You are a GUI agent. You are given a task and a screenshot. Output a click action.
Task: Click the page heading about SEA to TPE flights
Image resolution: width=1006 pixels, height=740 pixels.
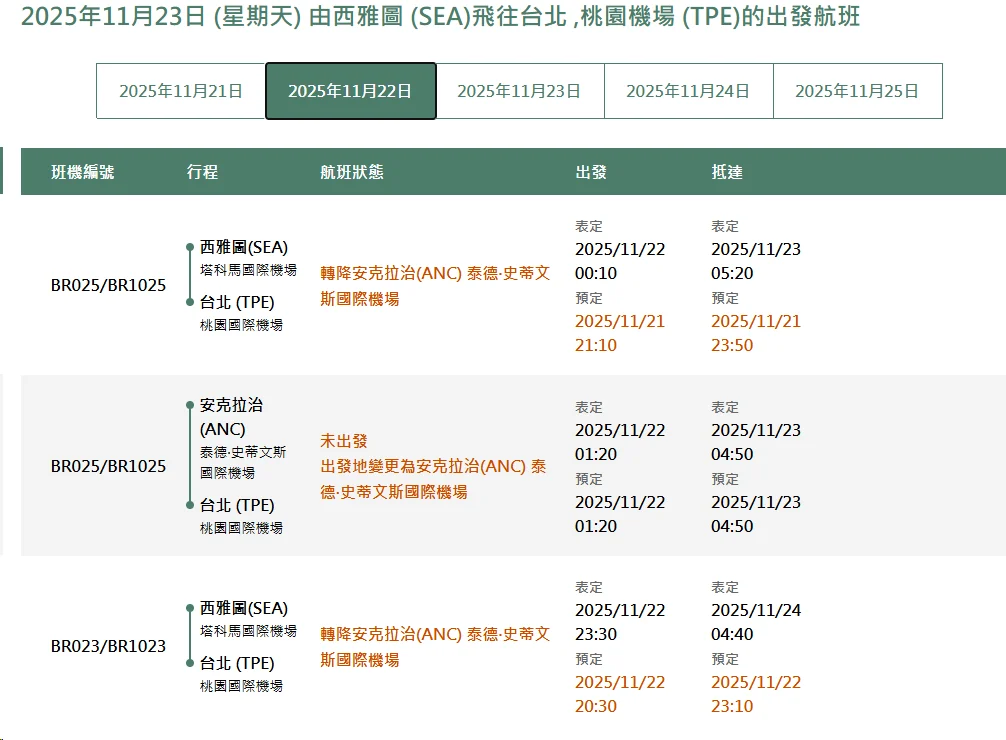point(440,16)
